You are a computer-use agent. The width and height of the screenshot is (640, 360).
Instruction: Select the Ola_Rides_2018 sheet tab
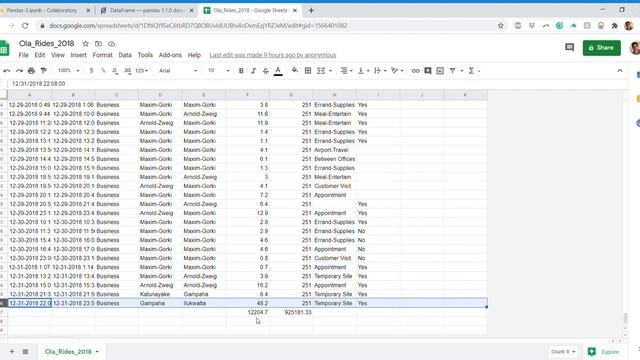[71, 351]
